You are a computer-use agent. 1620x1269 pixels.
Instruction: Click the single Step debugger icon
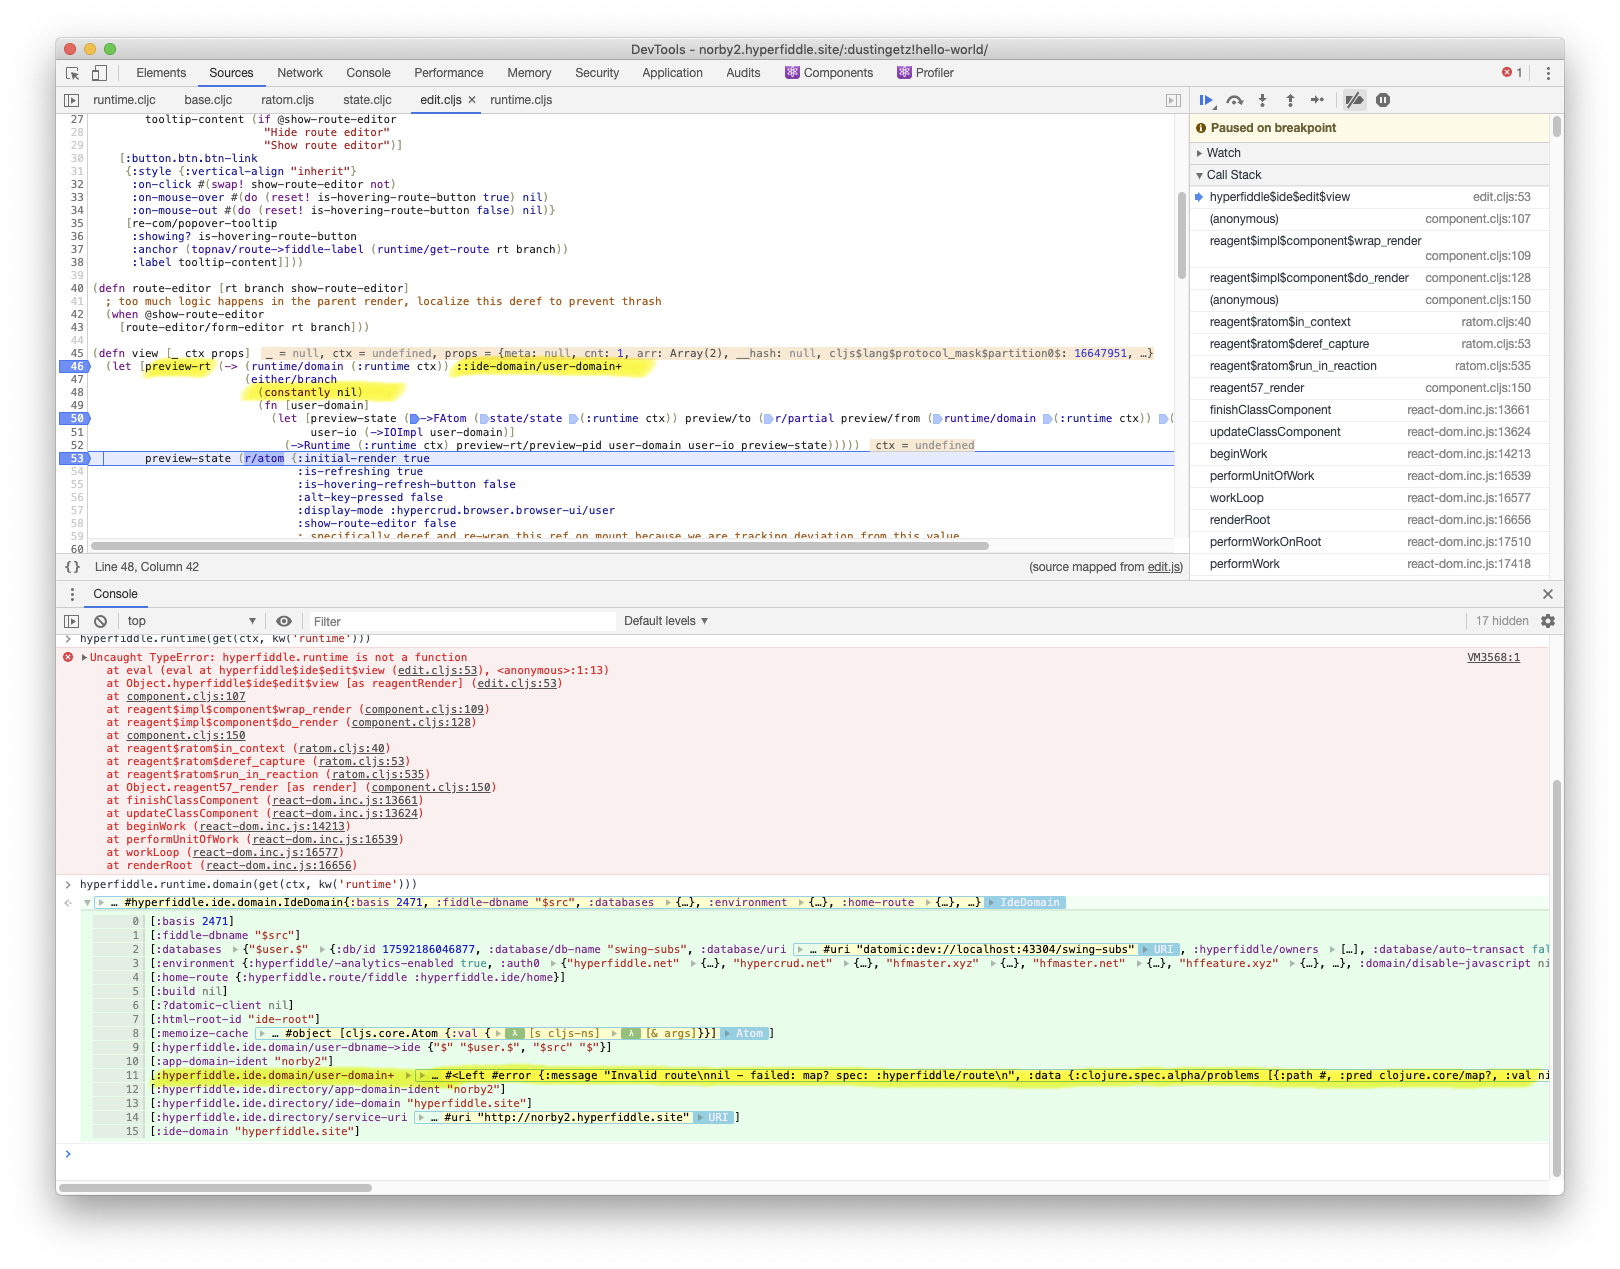pos(1318,100)
